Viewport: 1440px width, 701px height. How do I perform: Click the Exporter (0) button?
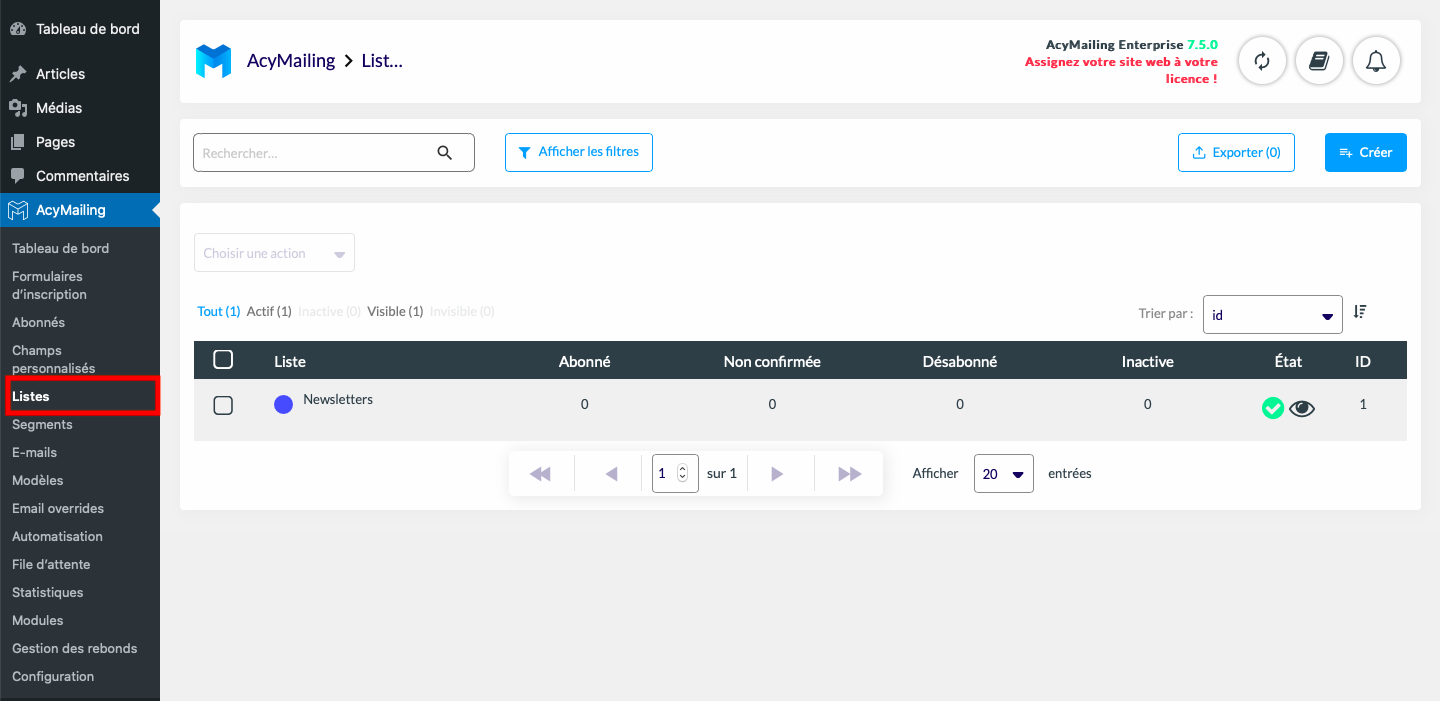click(x=1236, y=153)
